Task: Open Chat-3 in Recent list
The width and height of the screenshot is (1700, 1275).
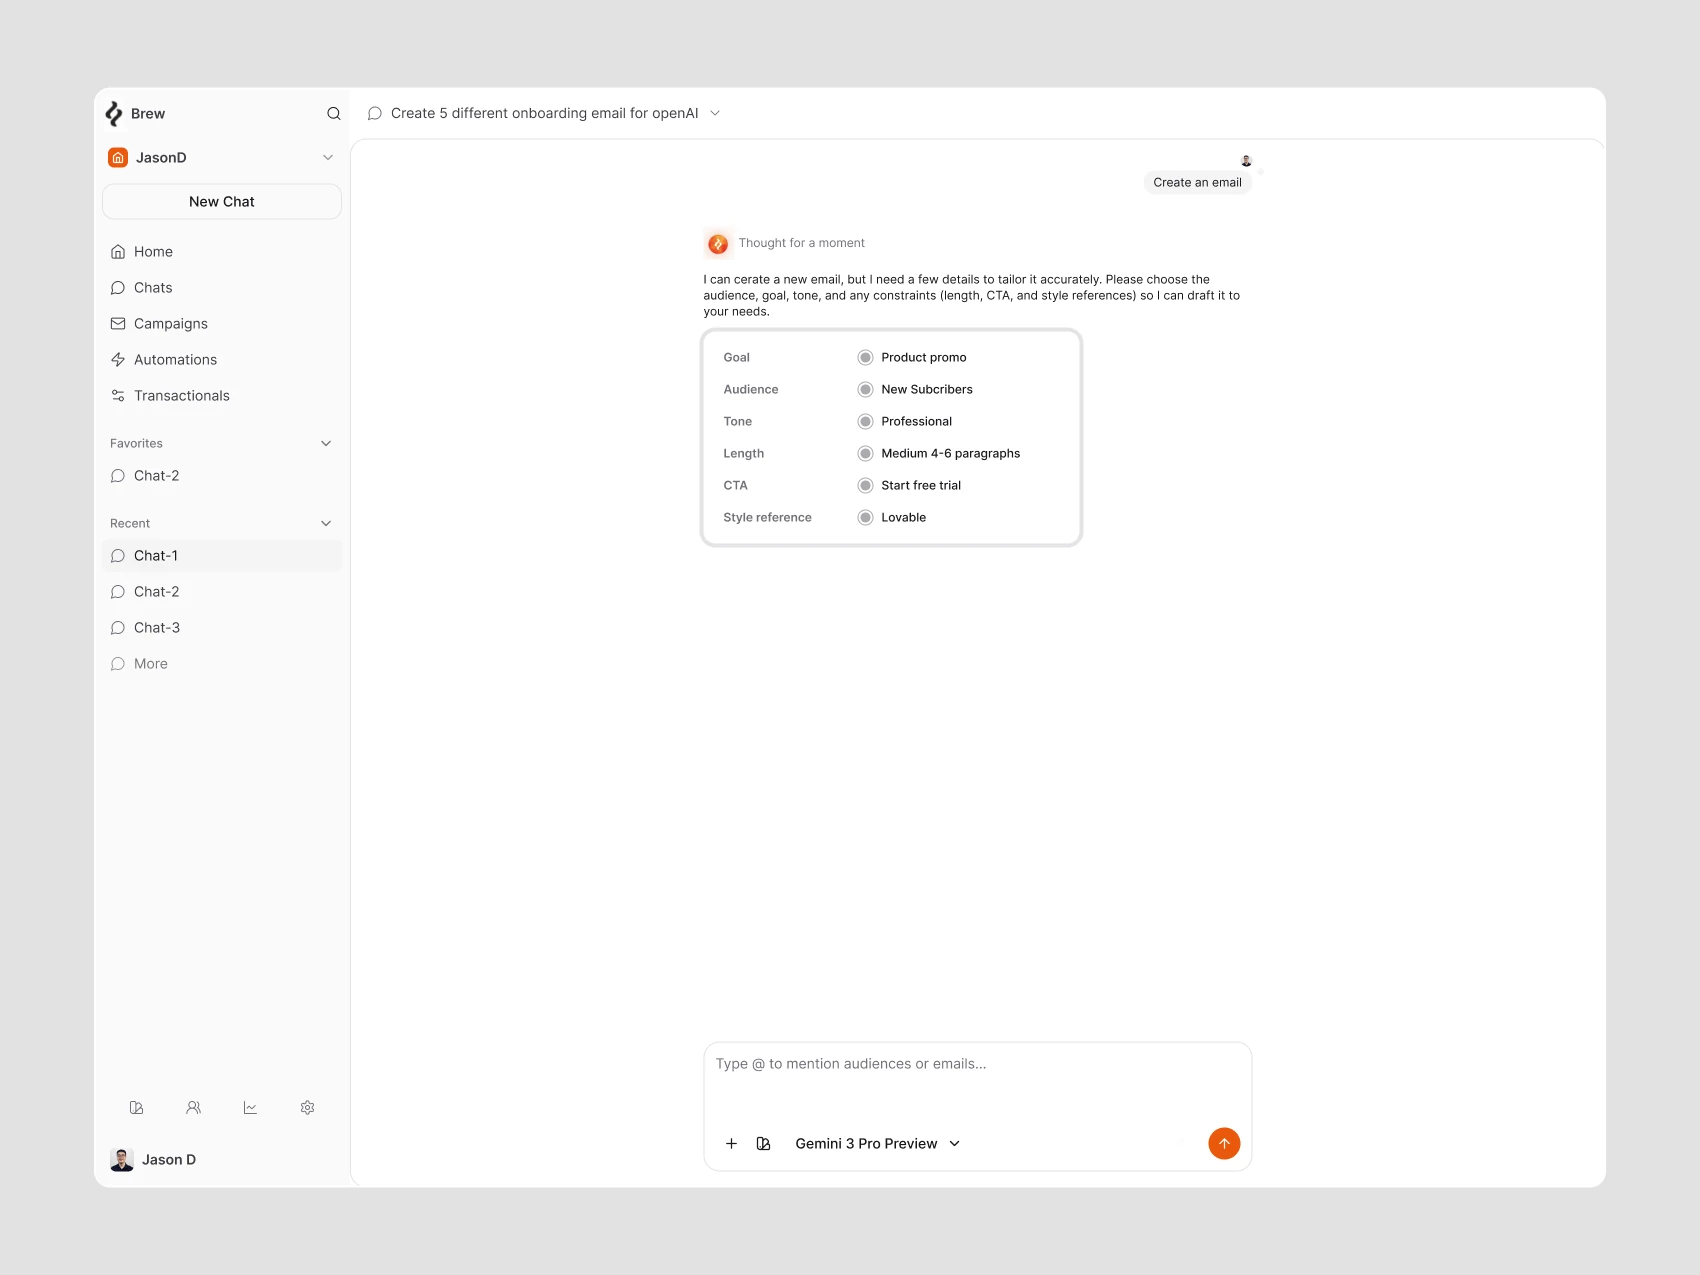Action: tap(222, 628)
